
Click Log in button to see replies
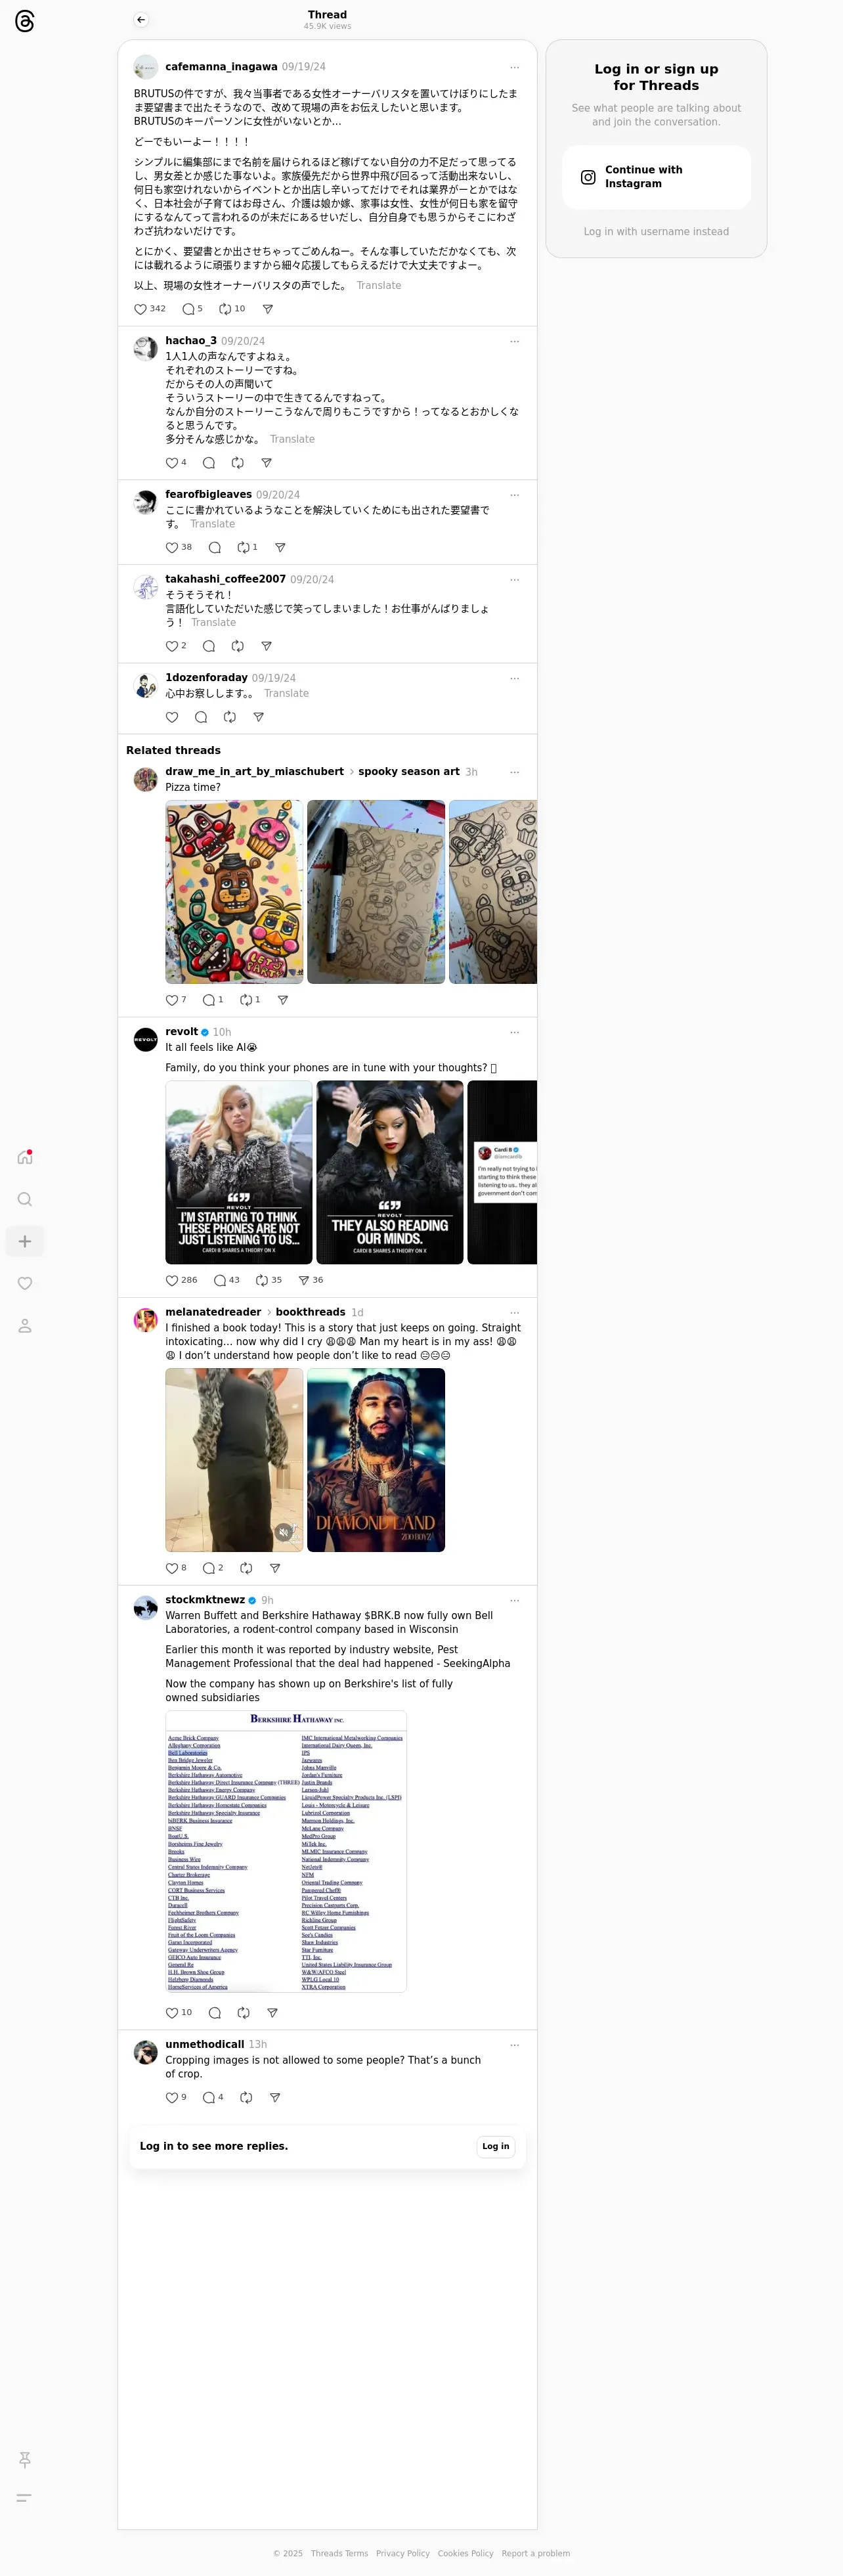[x=495, y=2146]
